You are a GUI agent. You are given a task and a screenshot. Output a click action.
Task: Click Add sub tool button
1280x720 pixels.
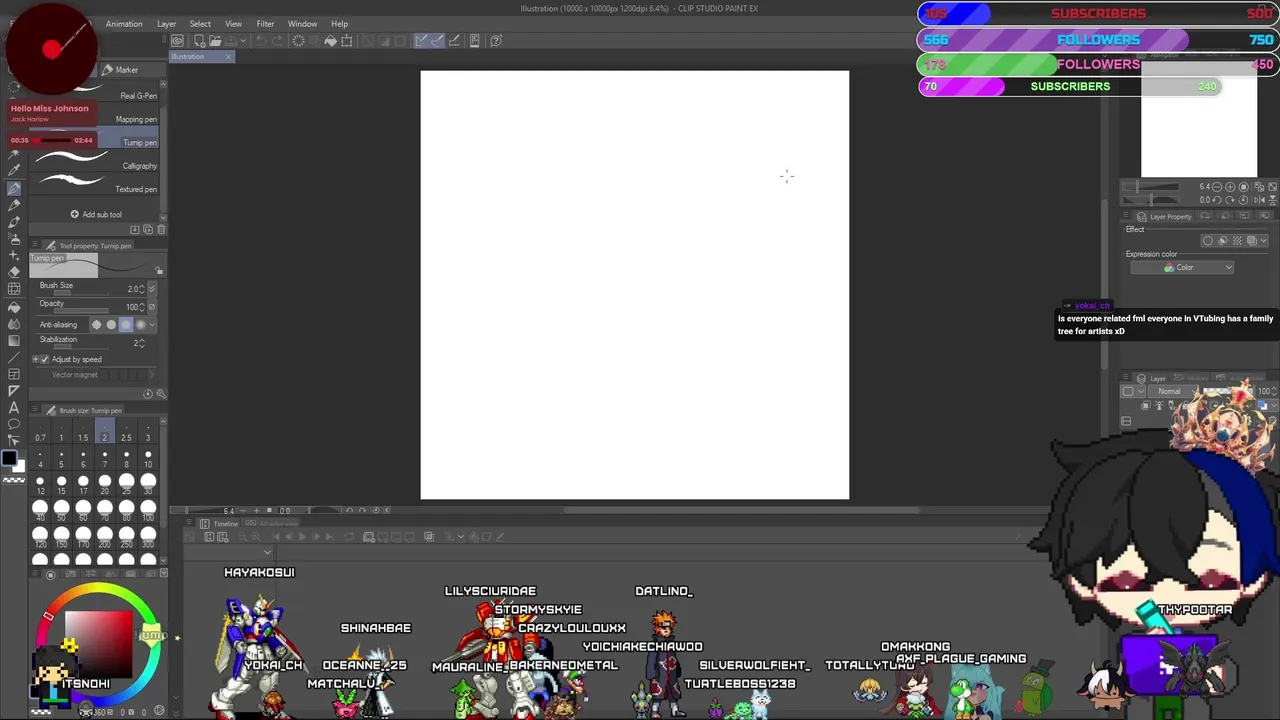coord(96,214)
